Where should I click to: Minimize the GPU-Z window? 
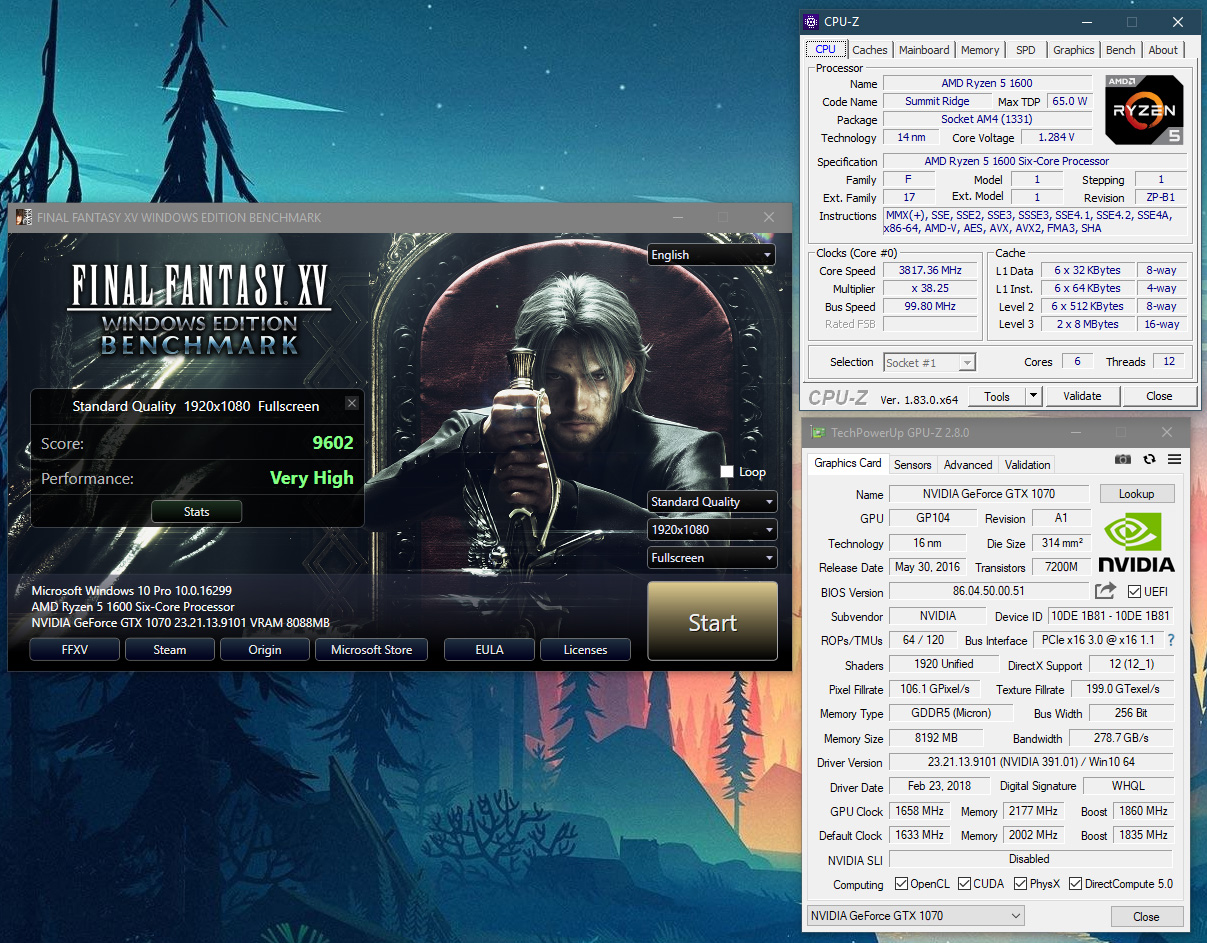pos(1075,433)
